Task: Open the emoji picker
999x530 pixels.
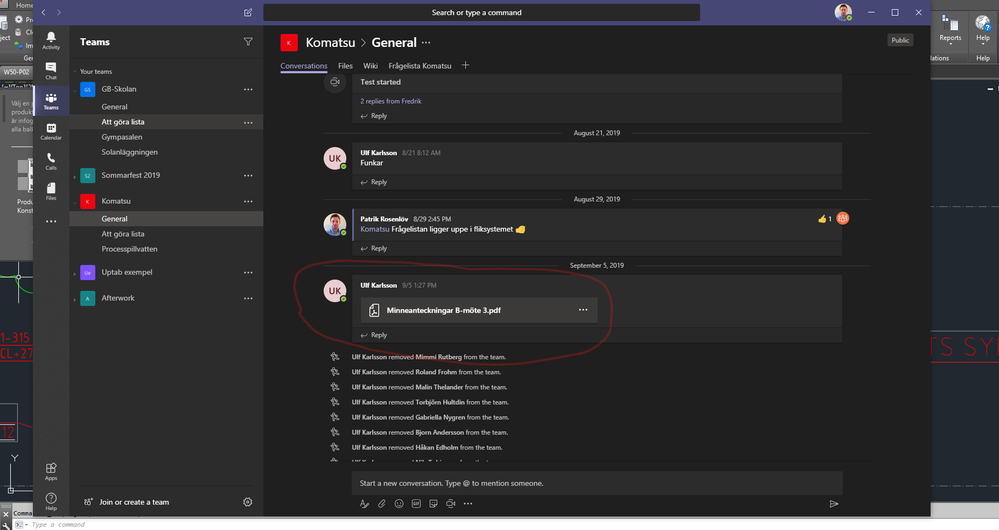Action: tap(399, 503)
